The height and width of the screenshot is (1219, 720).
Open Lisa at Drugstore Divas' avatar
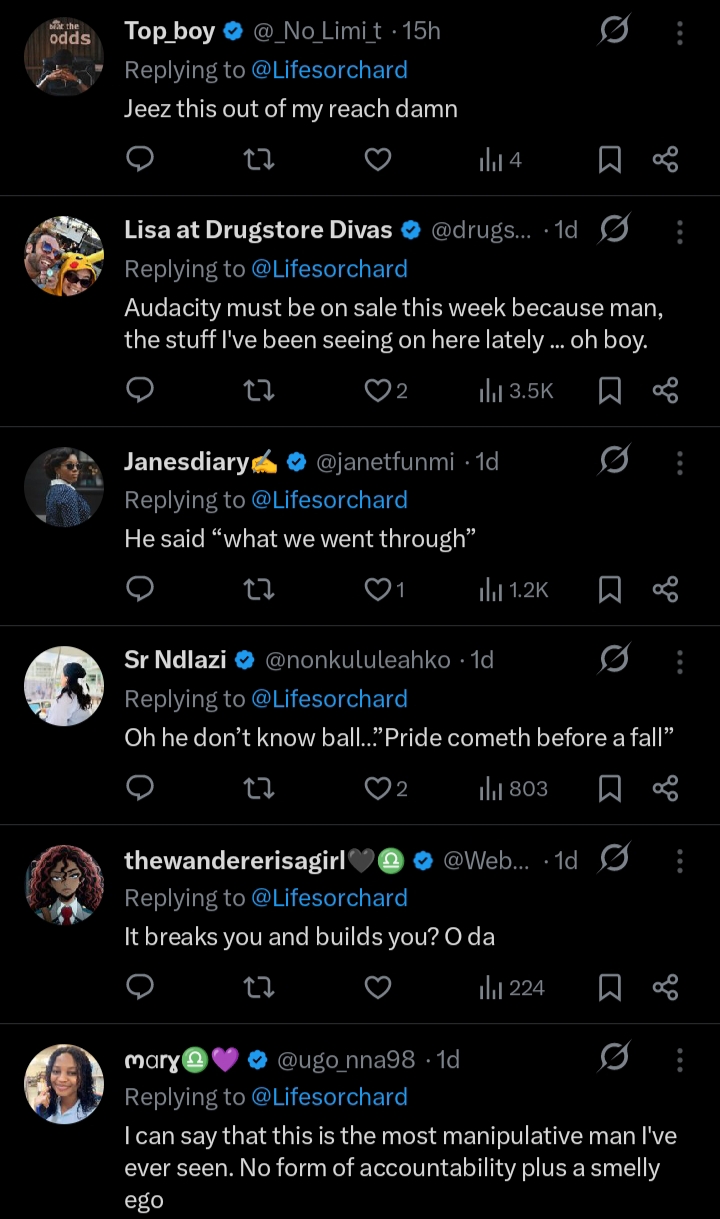(x=64, y=256)
